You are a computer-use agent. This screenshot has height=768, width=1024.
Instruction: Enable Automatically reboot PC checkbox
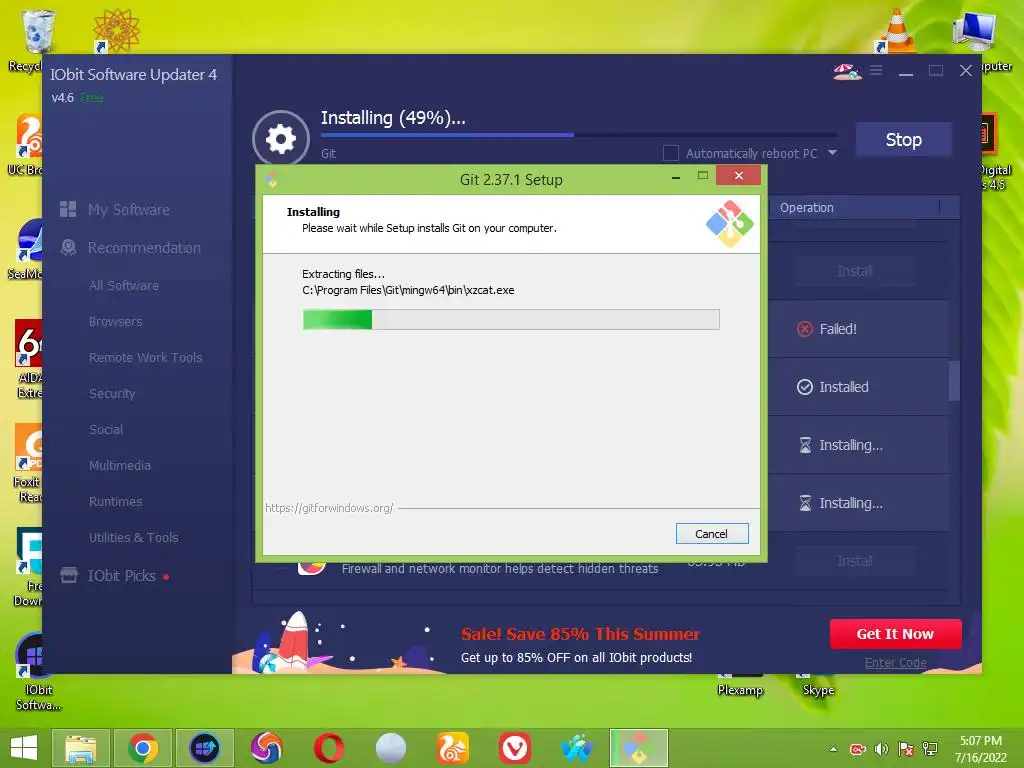pyautogui.click(x=671, y=153)
